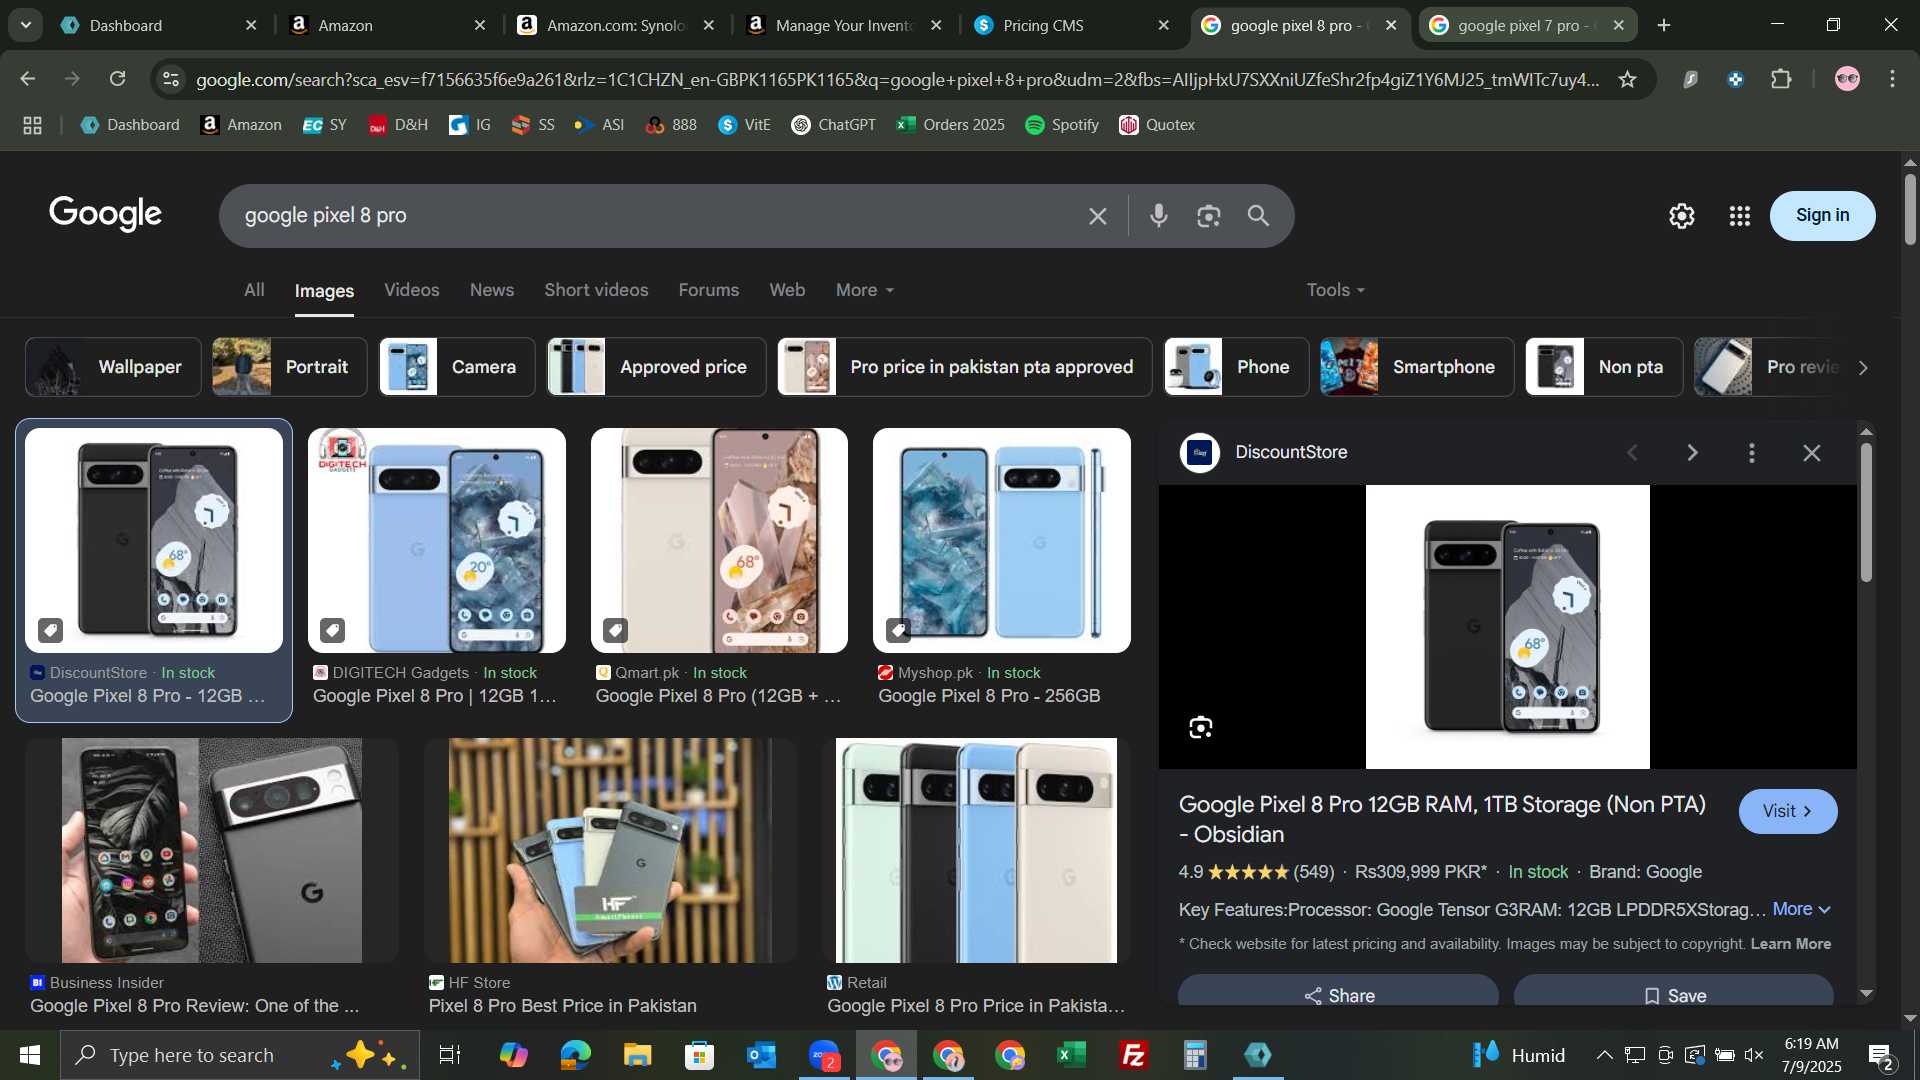
Task: Open Business Insider review image
Action: click(x=212, y=851)
